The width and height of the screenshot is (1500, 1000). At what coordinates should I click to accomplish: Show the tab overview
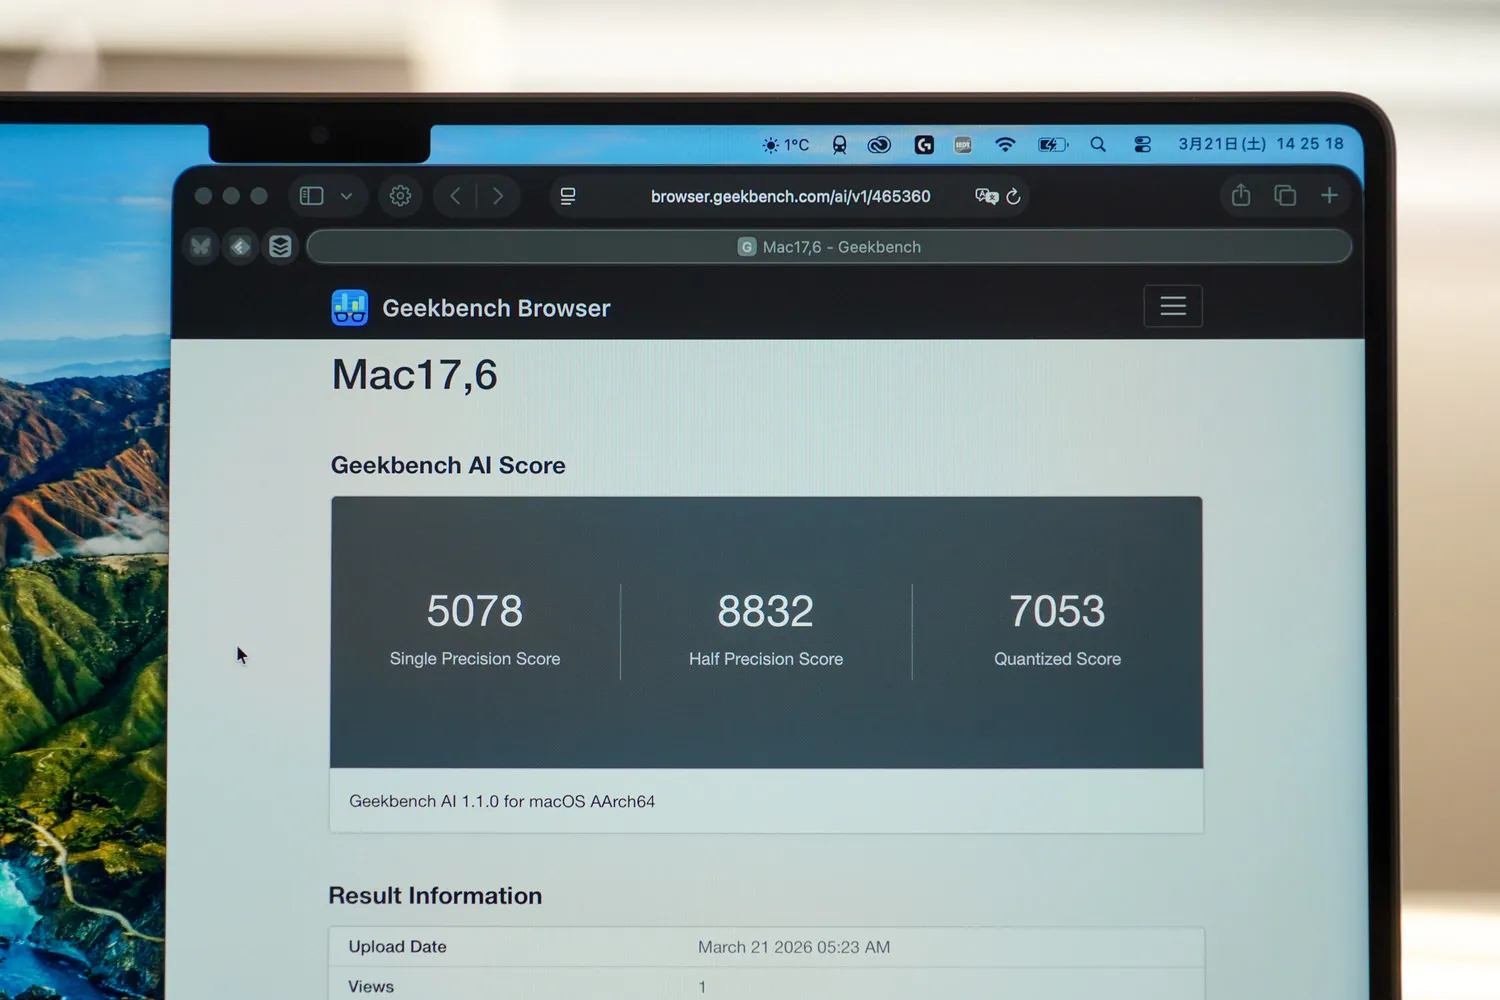point(1285,196)
